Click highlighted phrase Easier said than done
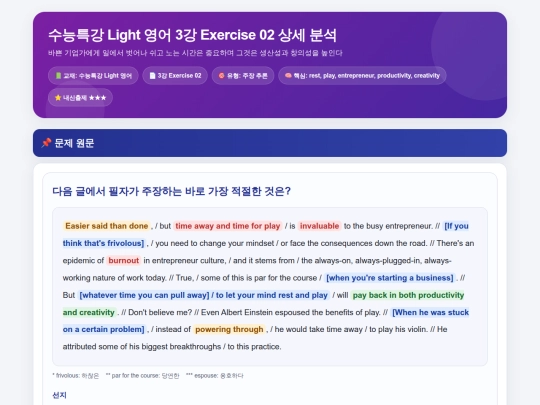Viewport: 540px width, 405px height. pos(107,226)
